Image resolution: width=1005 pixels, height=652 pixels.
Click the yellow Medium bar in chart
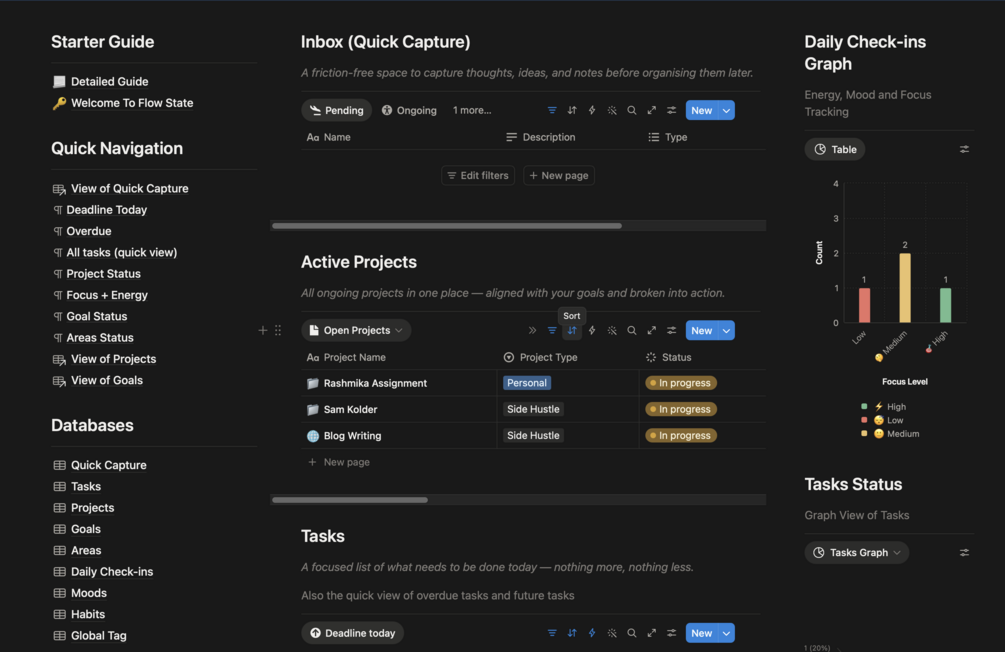904,288
